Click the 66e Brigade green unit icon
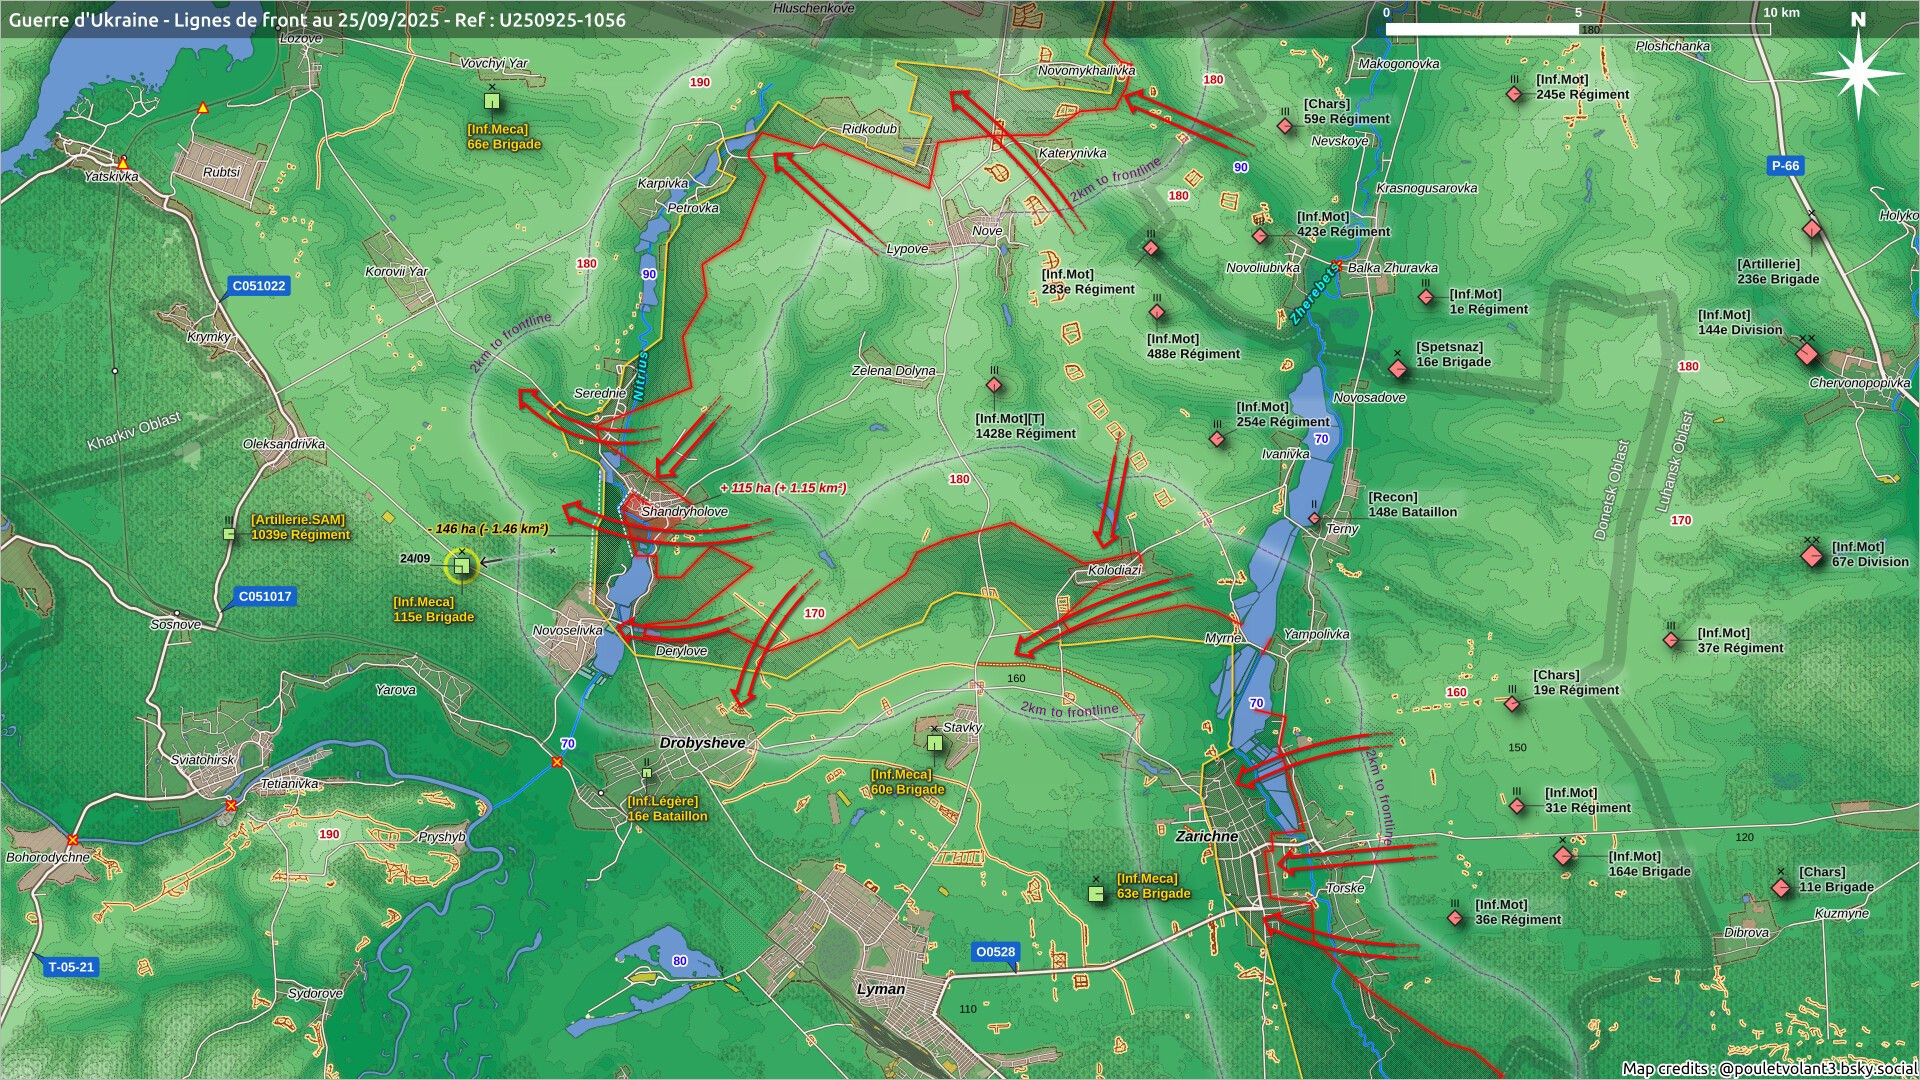Image resolution: width=1920 pixels, height=1080 pixels. tap(491, 101)
